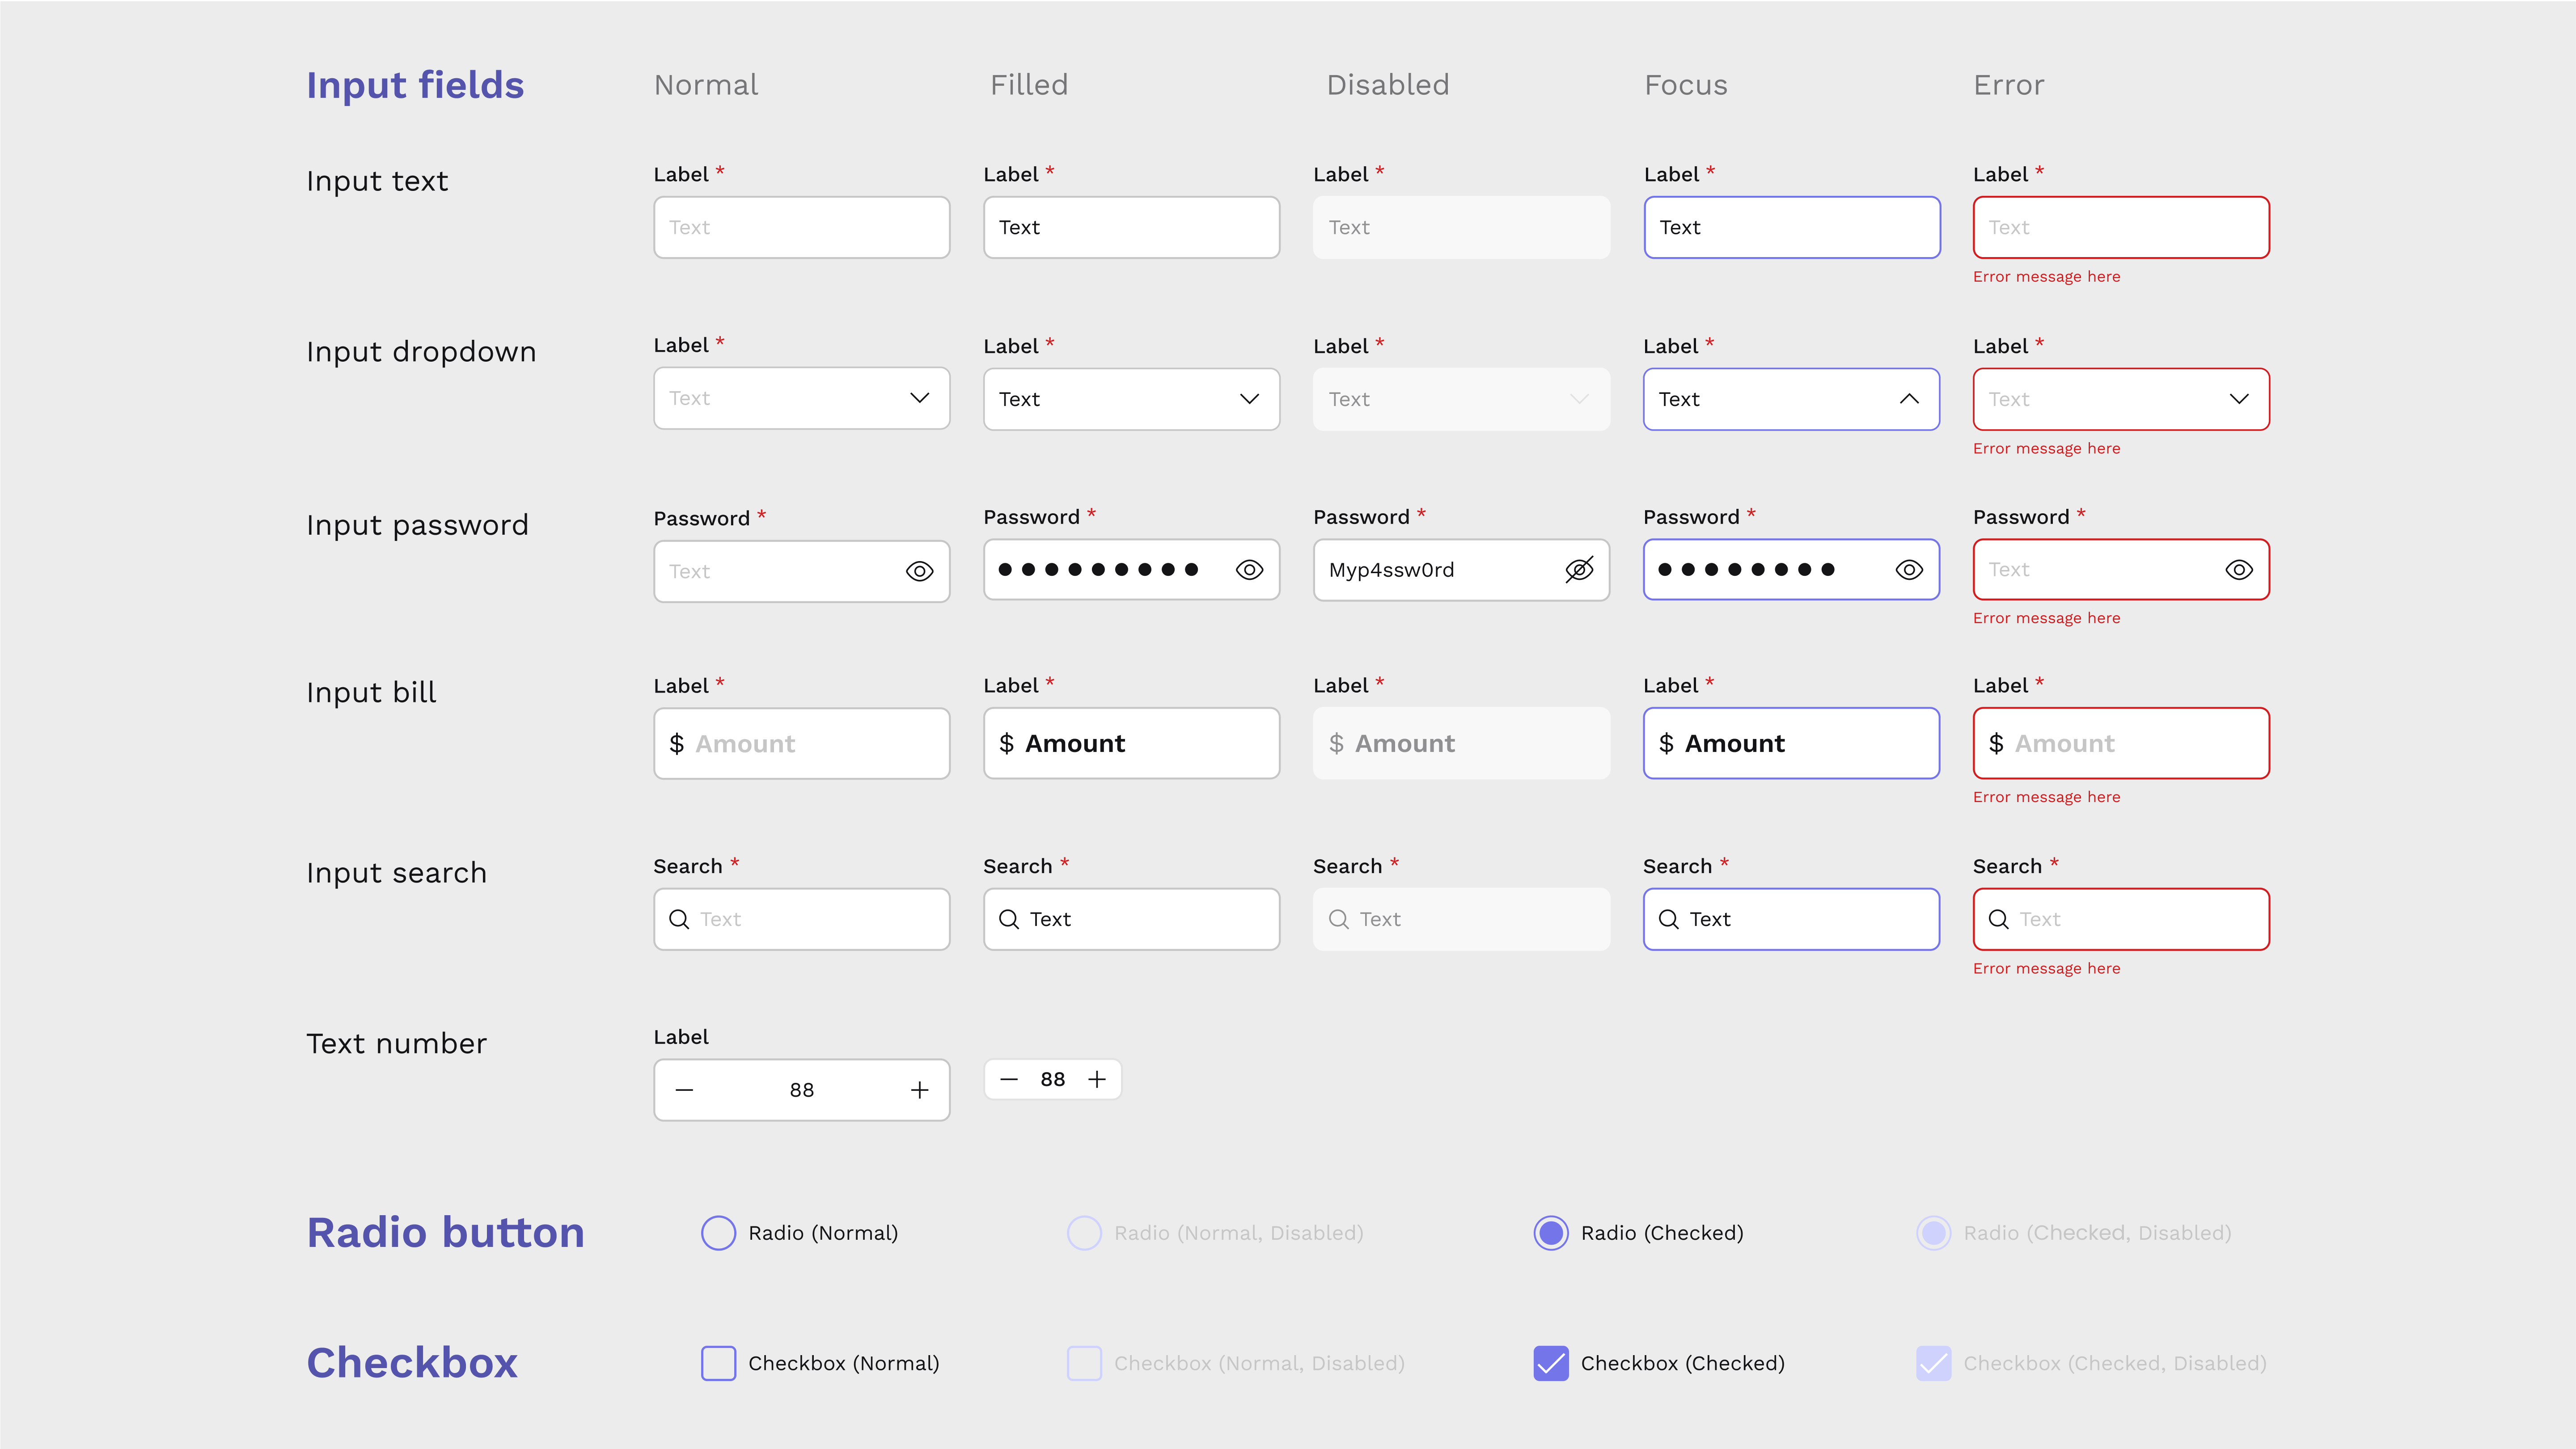Click the 88 value in labeled number field
The image size is (2576, 1449).
(802, 1090)
